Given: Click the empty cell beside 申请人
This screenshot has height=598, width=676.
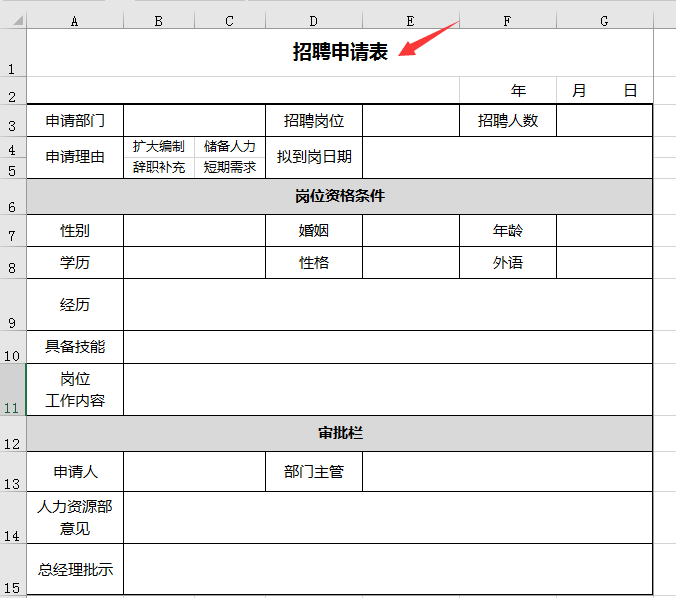Looking at the screenshot, I should pos(194,472).
